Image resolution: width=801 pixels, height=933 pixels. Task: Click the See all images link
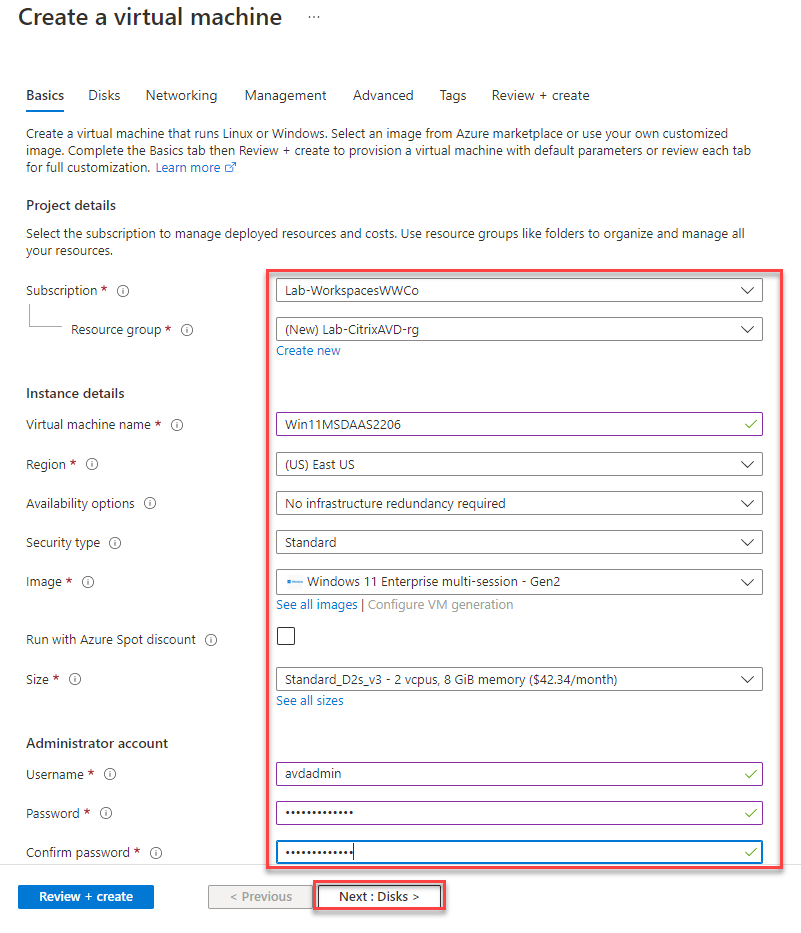317,605
